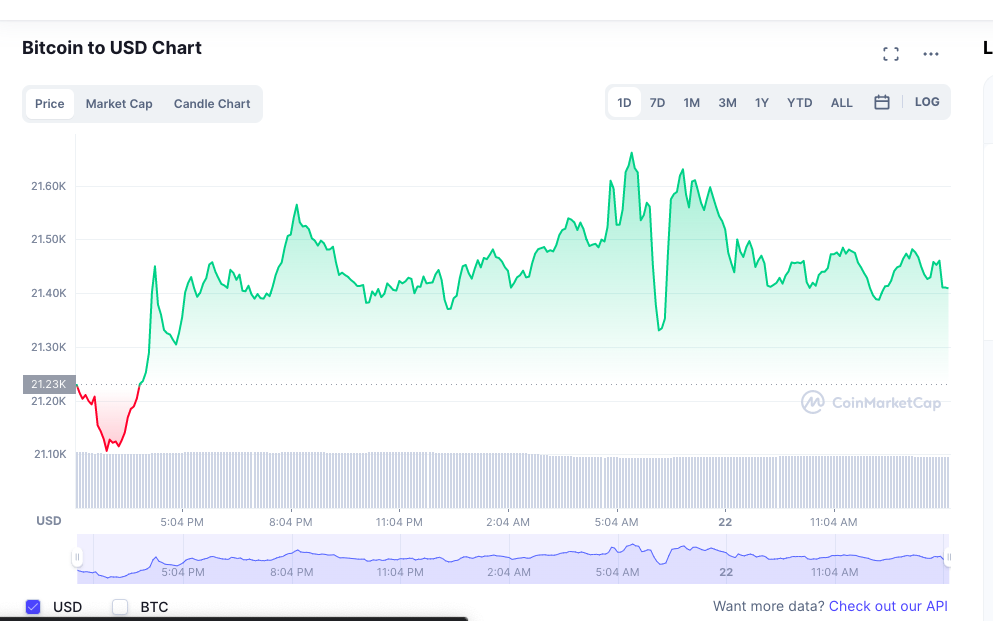The image size is (993, 621).
Task: Open the chart in fullscreen mode
Action: point(890,54)
